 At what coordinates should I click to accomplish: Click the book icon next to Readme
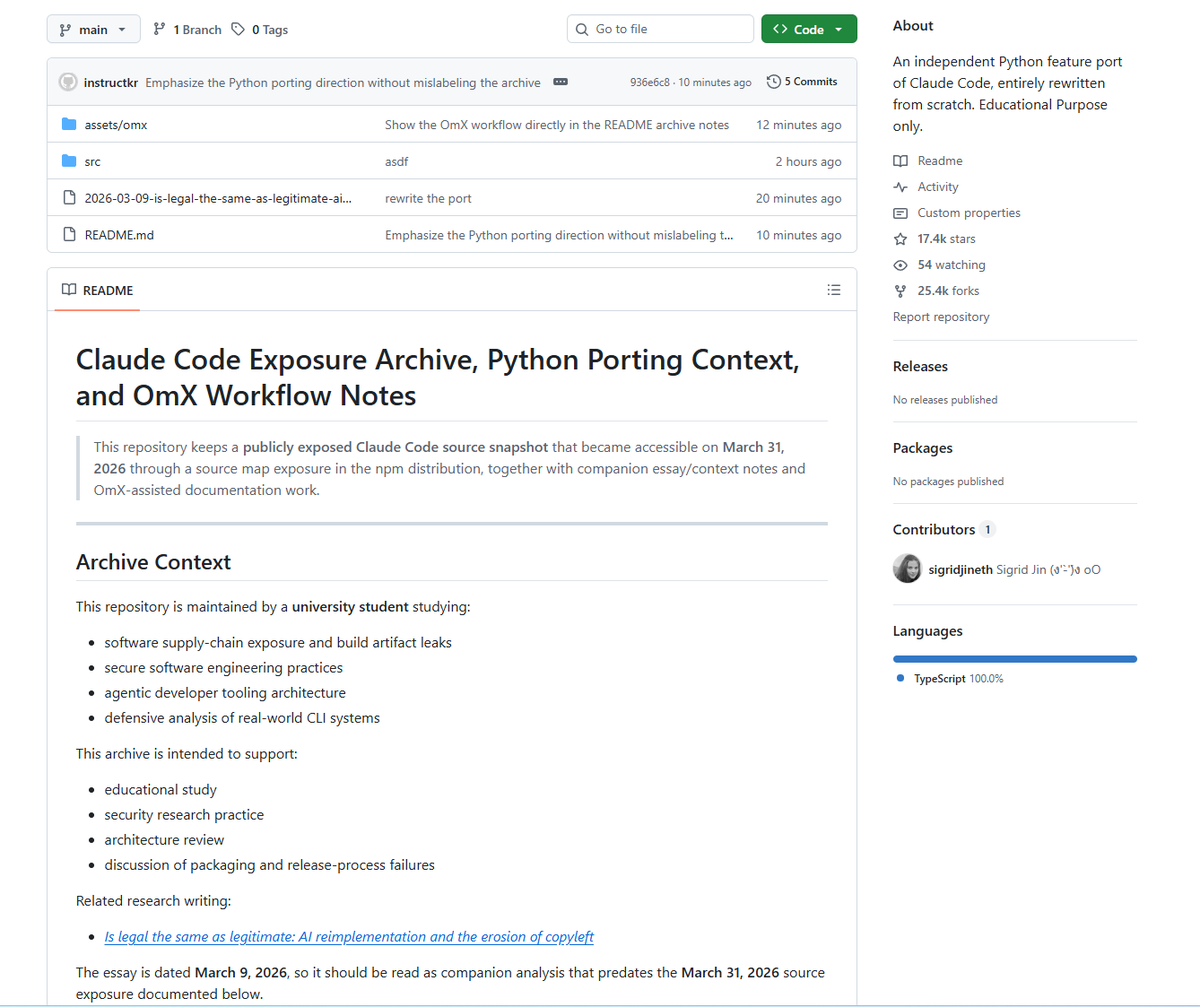pyautogui.click(x=900, y=161)
